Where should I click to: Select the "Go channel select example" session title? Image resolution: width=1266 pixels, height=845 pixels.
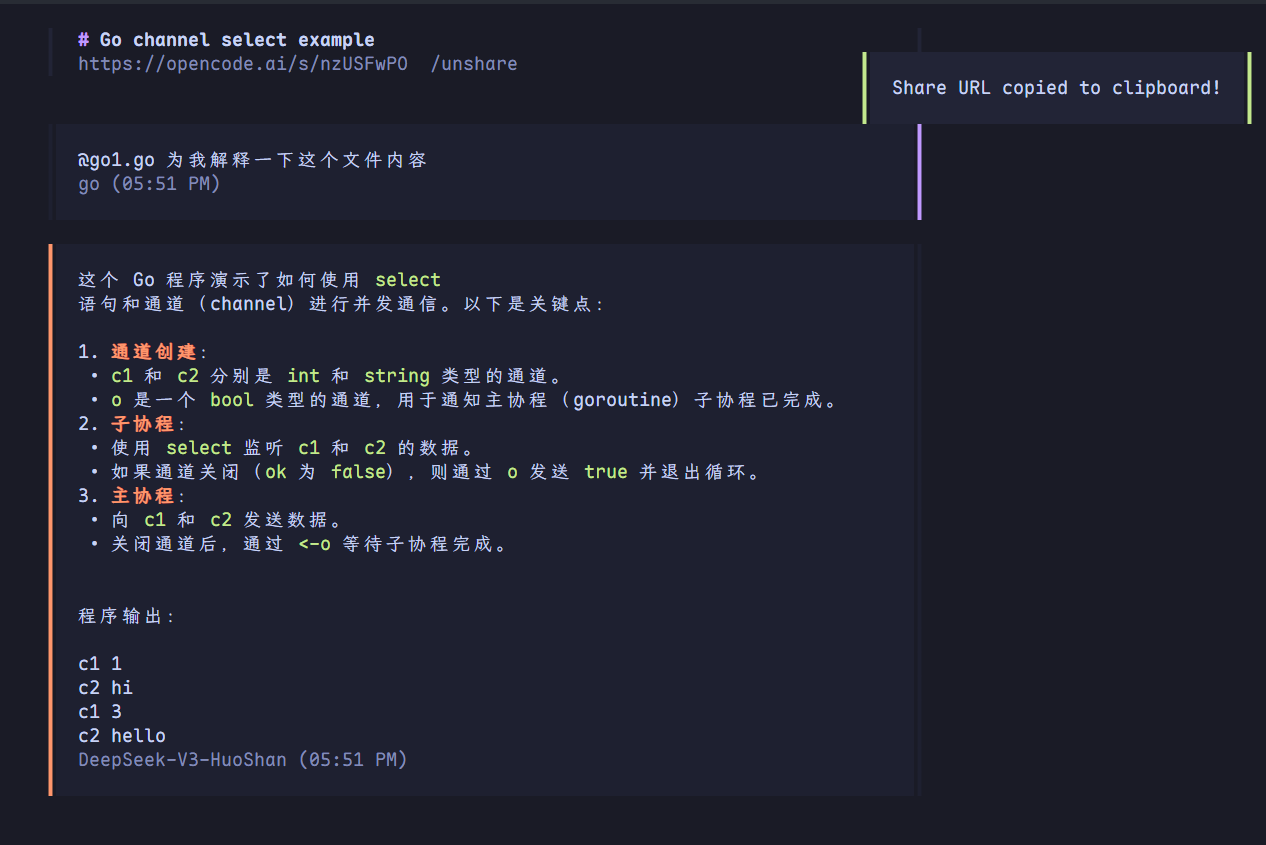237,40
